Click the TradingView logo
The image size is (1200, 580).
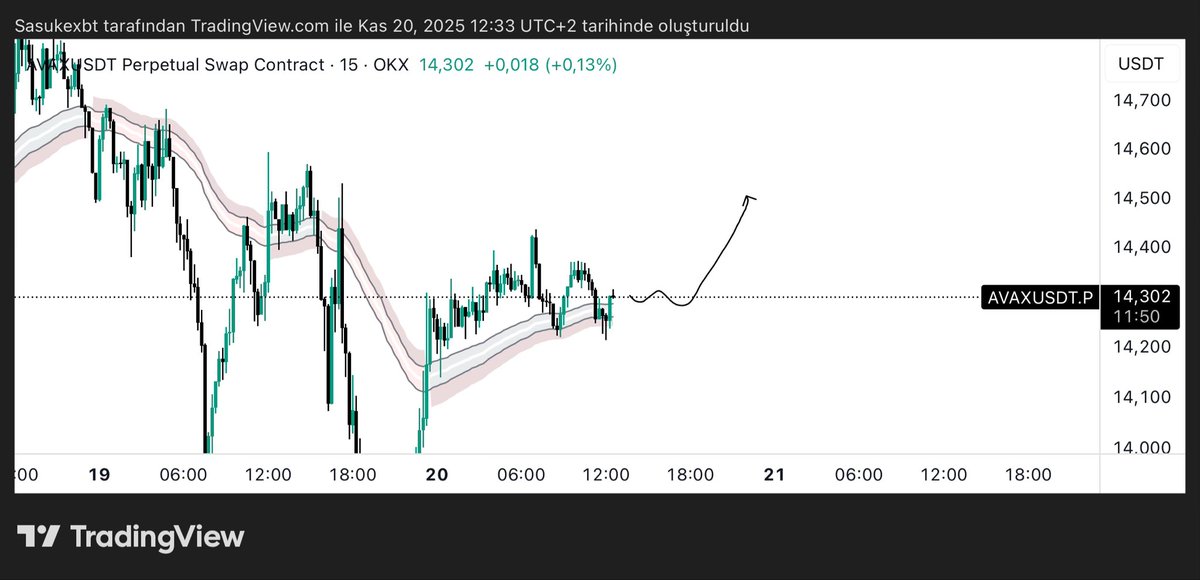130,537
